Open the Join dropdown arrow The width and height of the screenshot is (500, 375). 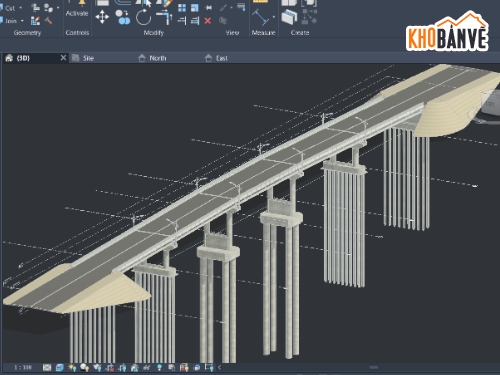(22, 21)
